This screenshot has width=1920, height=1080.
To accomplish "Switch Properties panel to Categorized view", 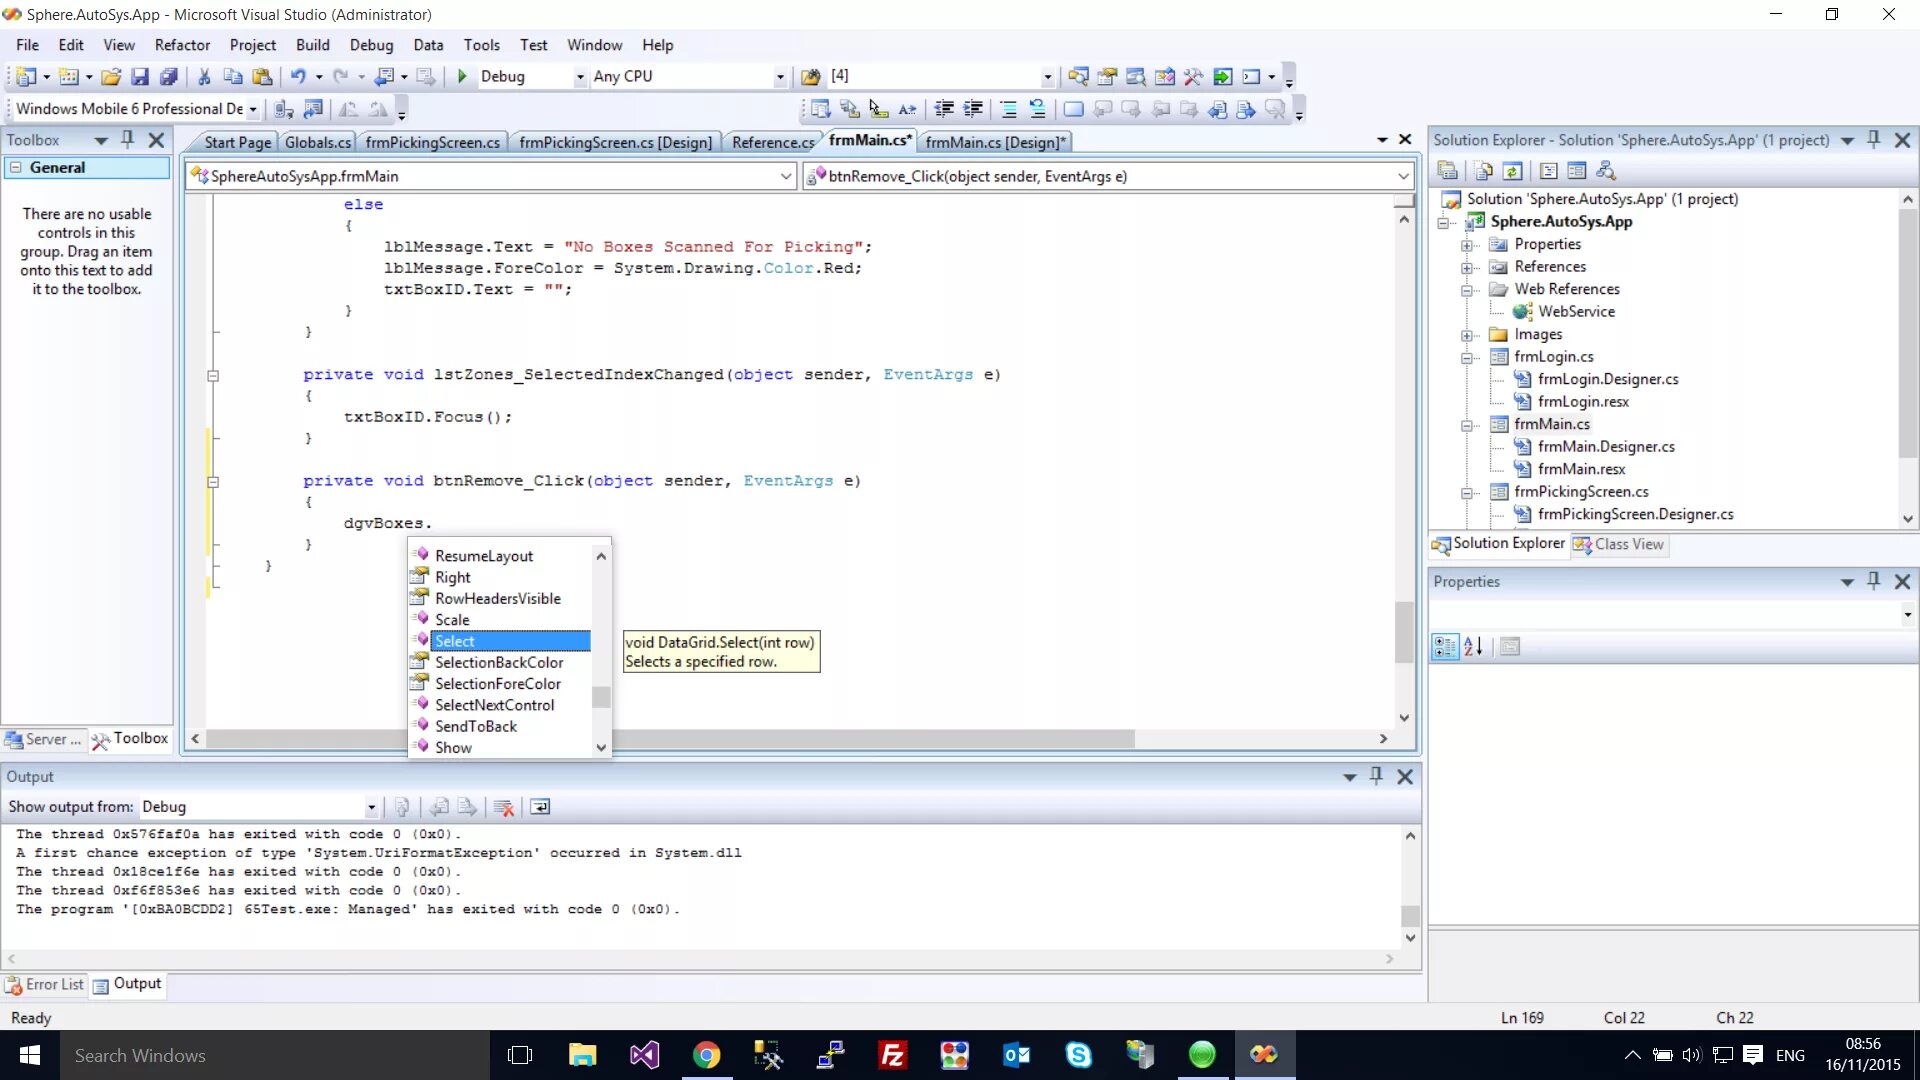I will pos(1445,647).
